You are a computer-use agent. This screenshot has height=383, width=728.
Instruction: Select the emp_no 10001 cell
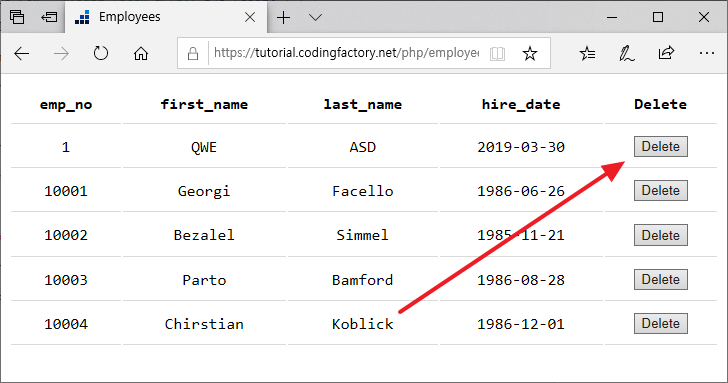(66, 191)
